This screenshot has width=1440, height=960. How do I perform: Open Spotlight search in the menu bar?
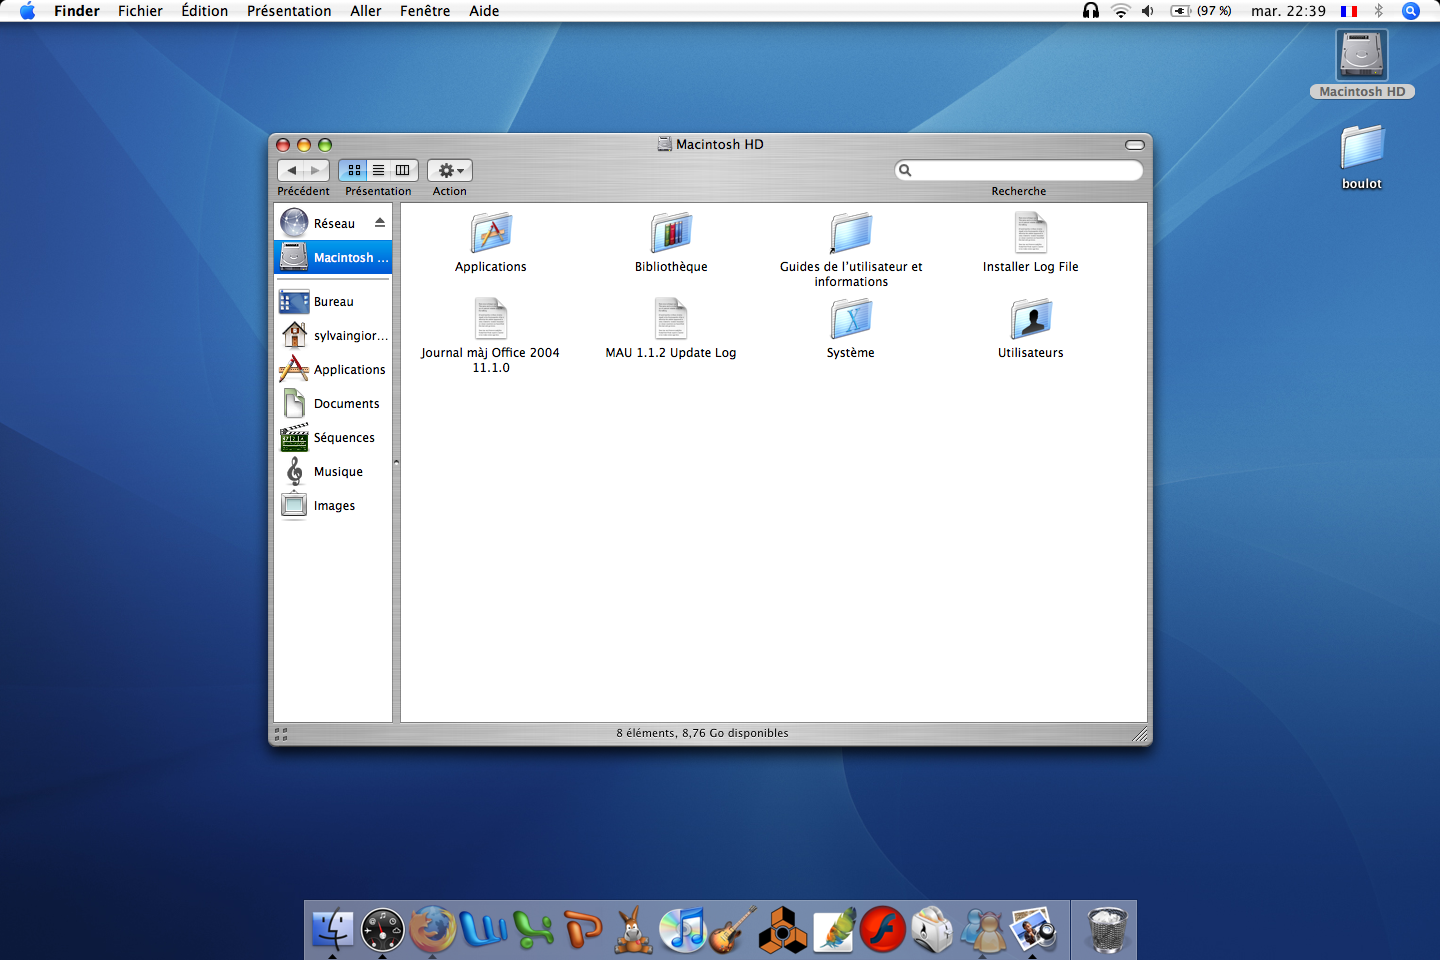click(1411, 11)
